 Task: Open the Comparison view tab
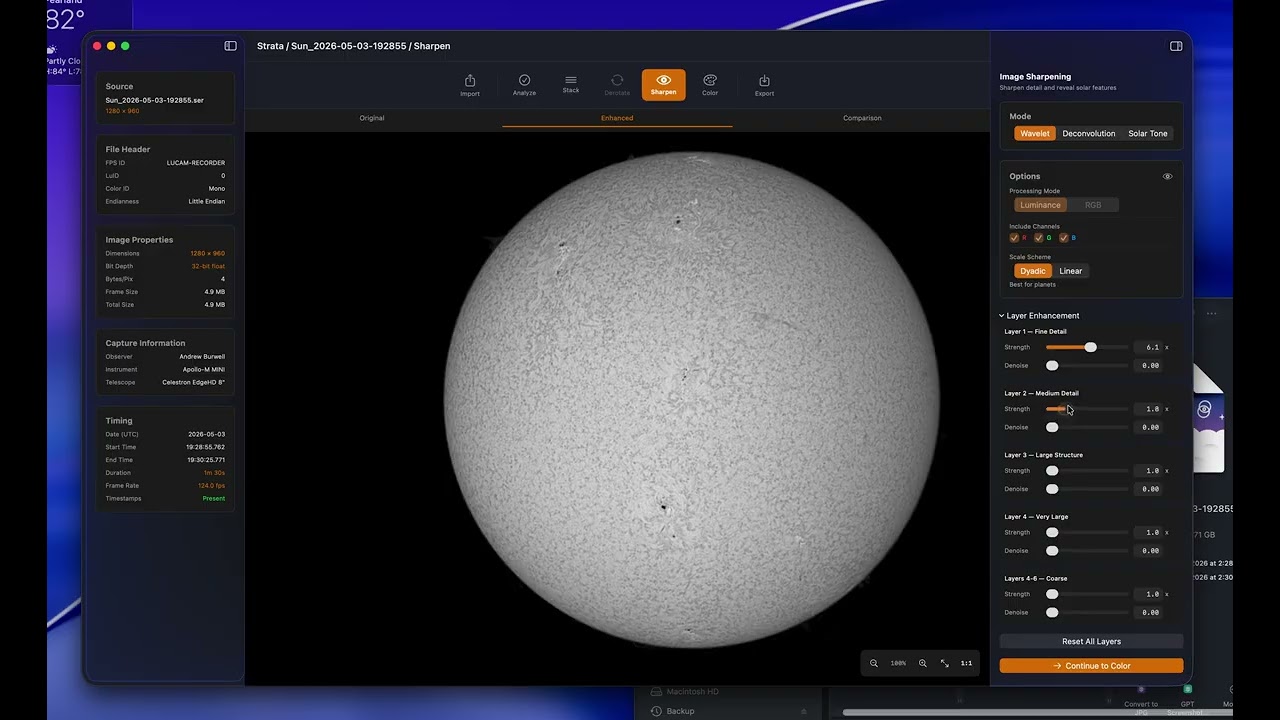pyautogui.click(x=862, y=118)
